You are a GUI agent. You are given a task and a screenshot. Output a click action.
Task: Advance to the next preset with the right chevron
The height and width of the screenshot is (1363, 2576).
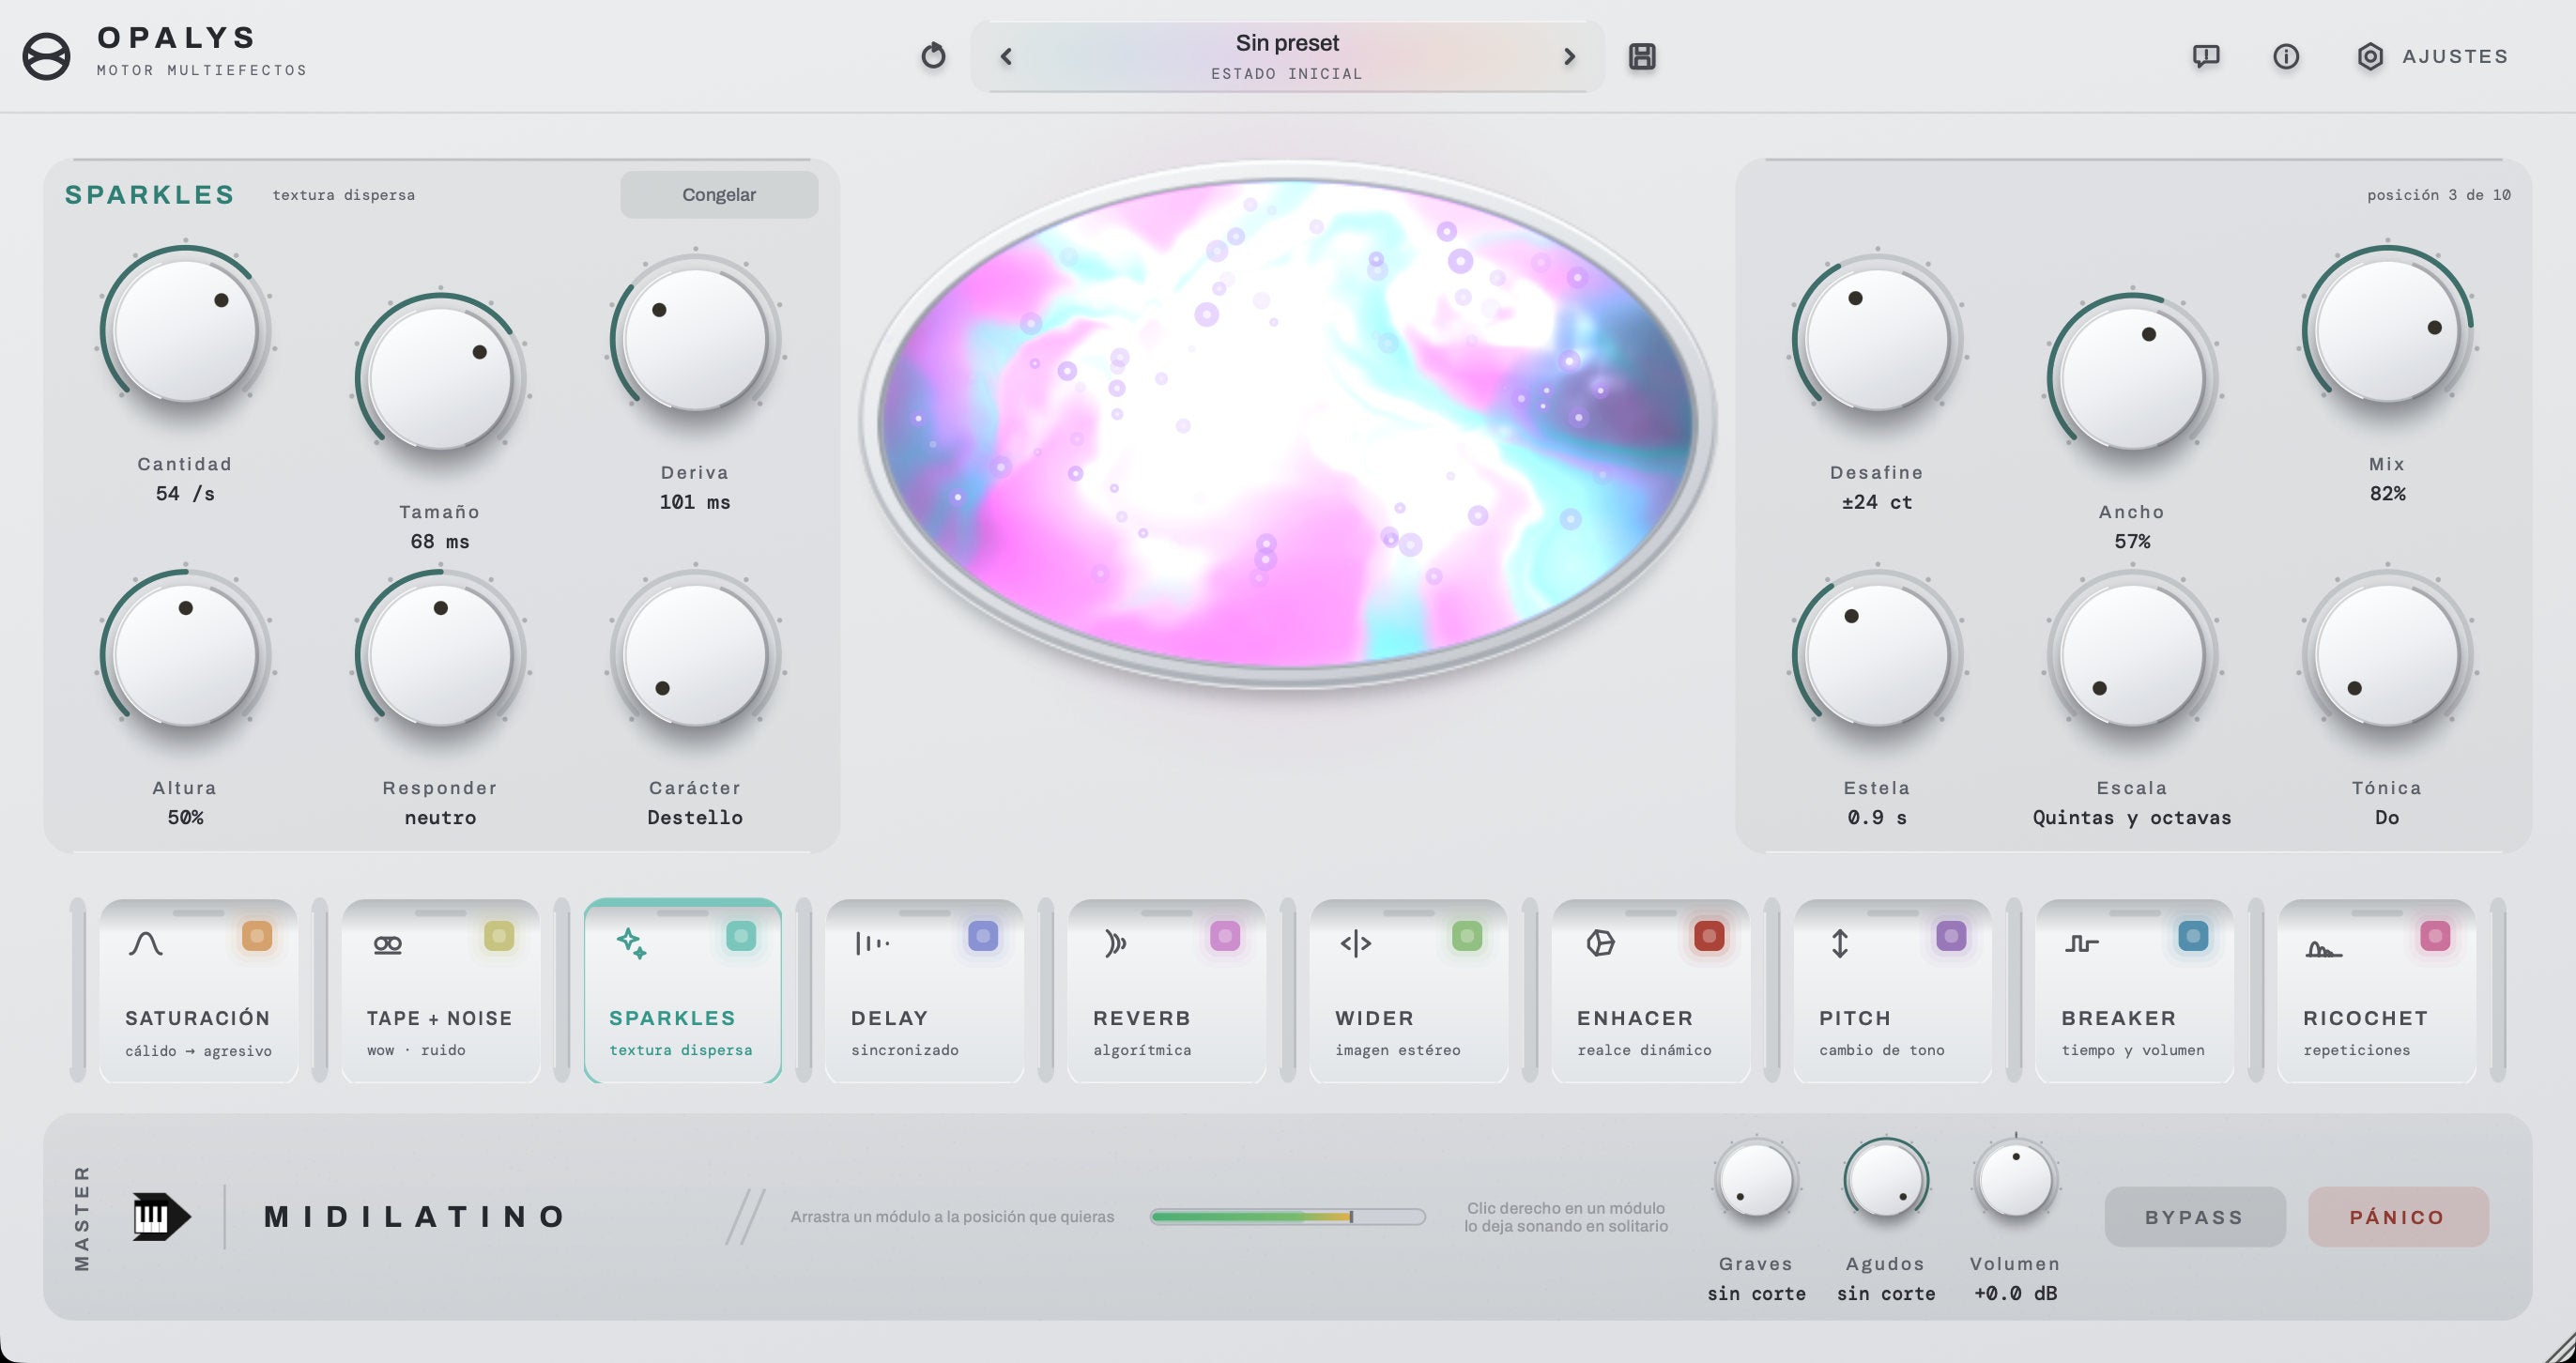[1569, 57]
